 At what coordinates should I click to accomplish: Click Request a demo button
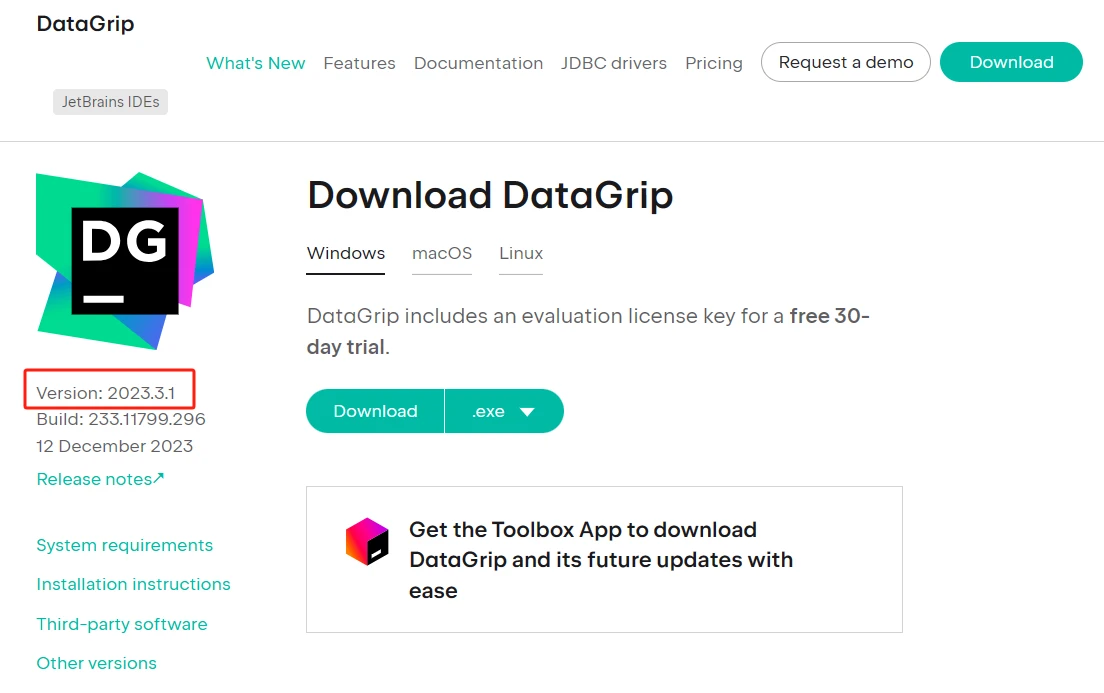click(x=846, y=62)
